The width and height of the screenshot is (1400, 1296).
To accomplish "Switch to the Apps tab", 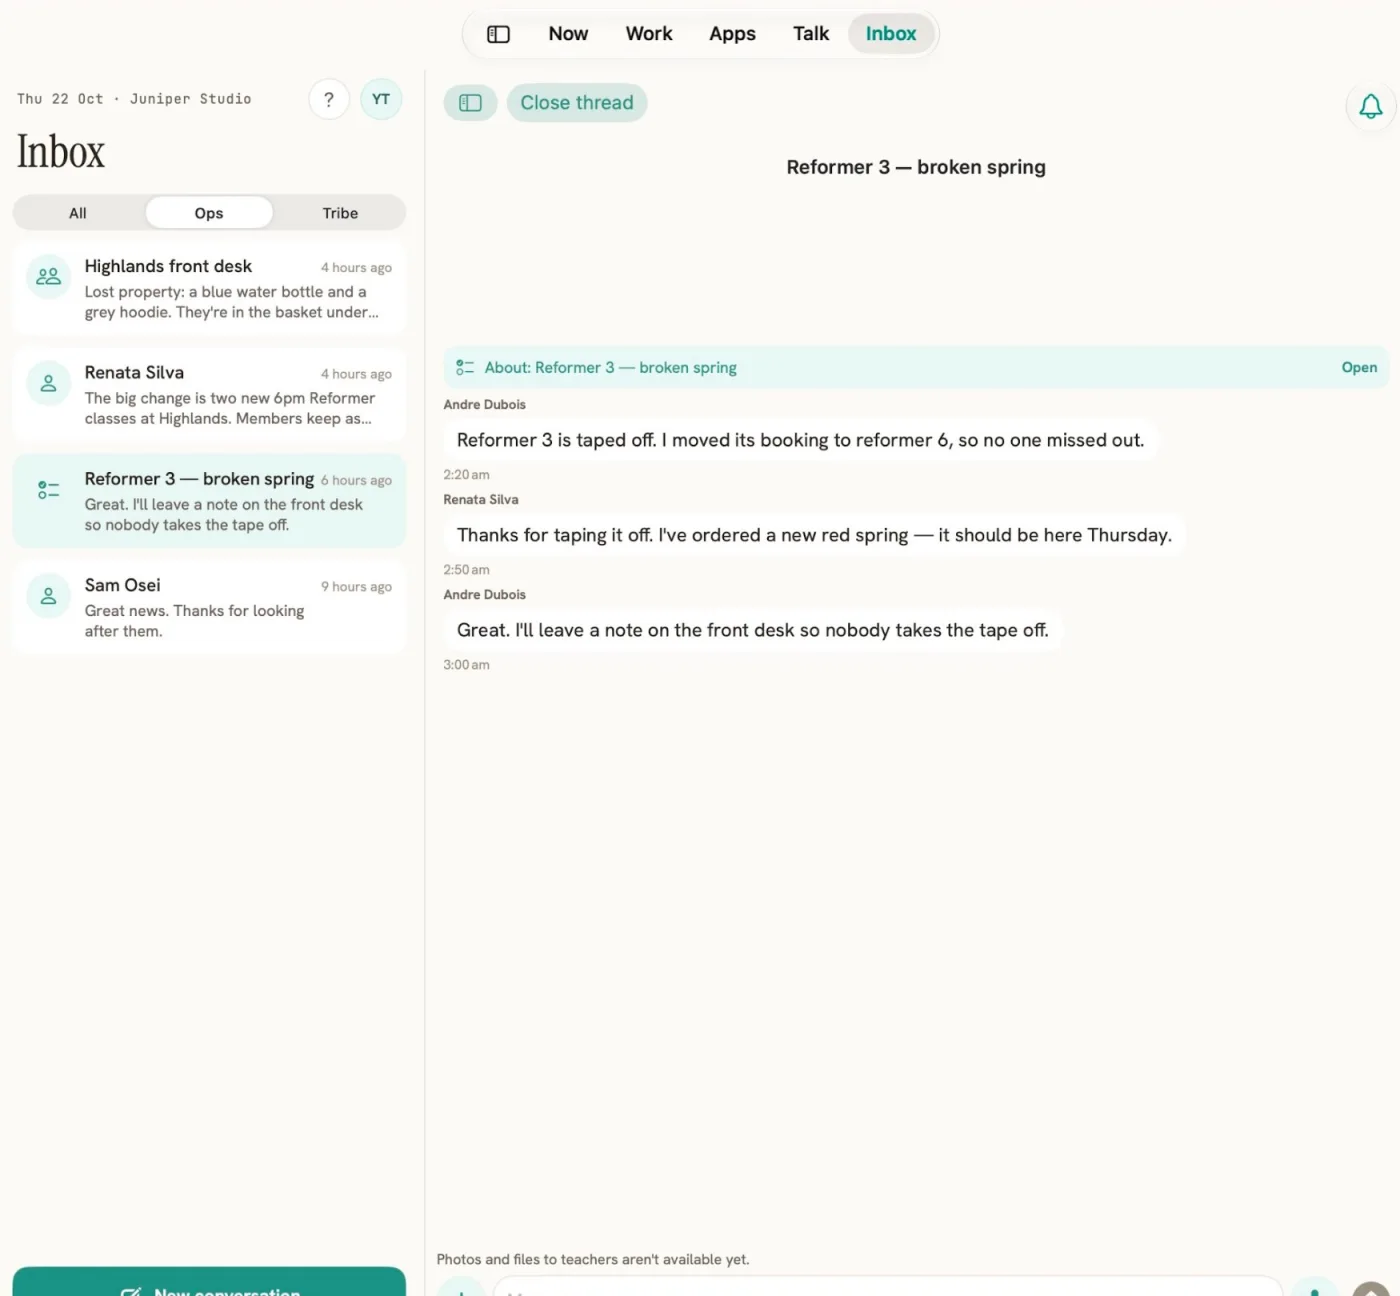I will (x=732, y=34).
